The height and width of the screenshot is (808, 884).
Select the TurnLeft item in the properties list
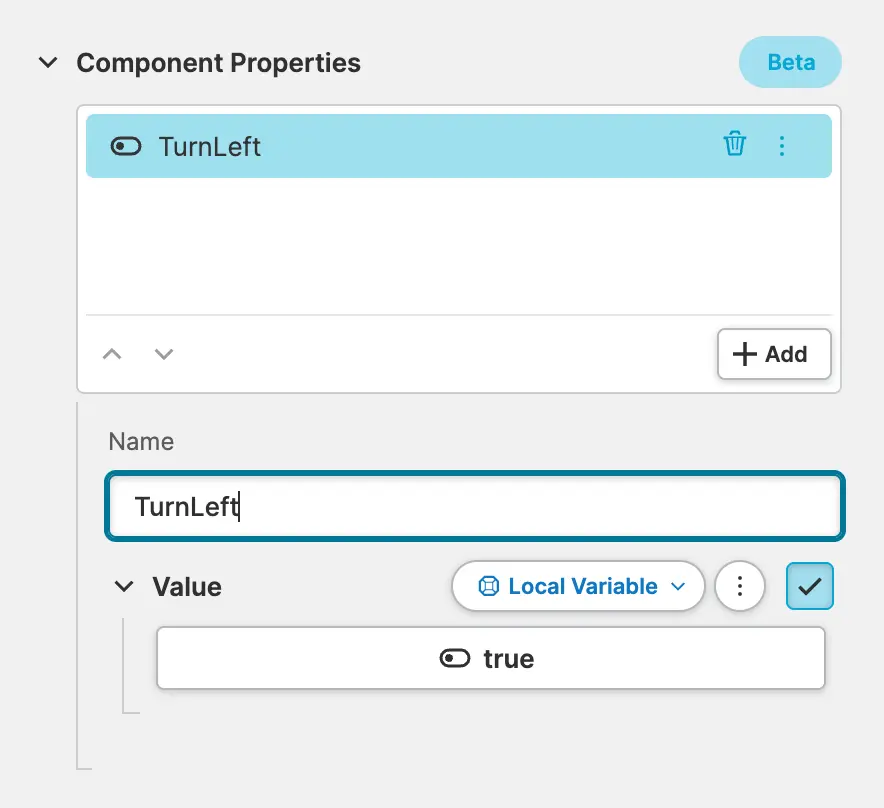400,146
